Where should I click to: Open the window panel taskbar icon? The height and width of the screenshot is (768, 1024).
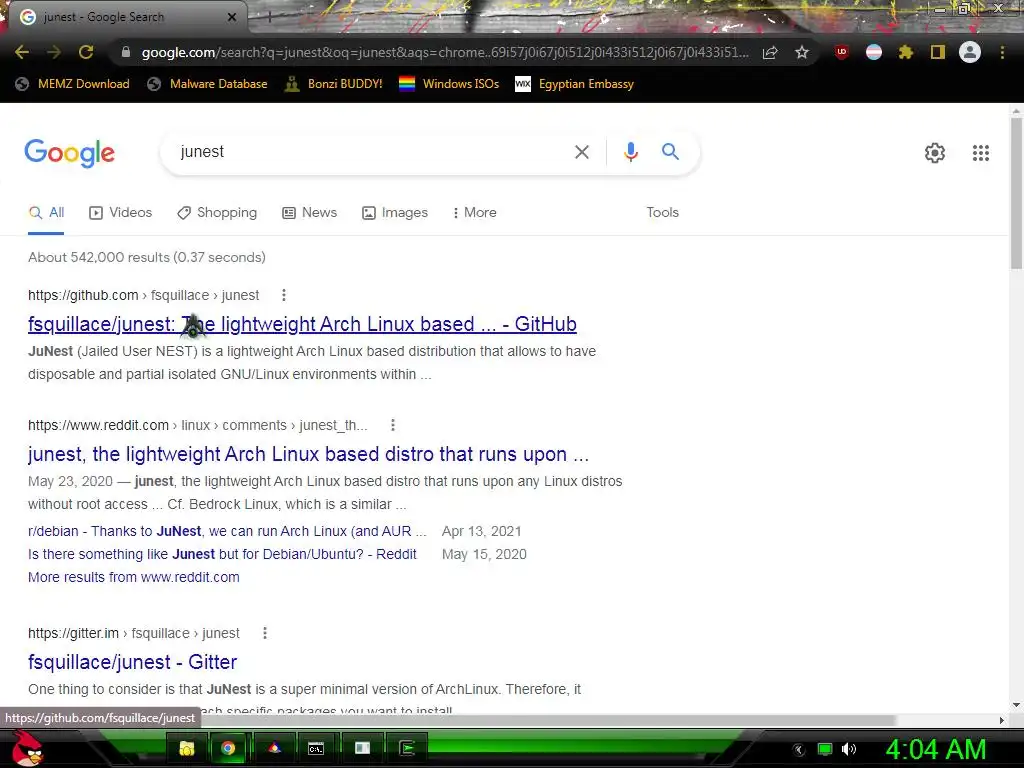(x=362, y=748)
